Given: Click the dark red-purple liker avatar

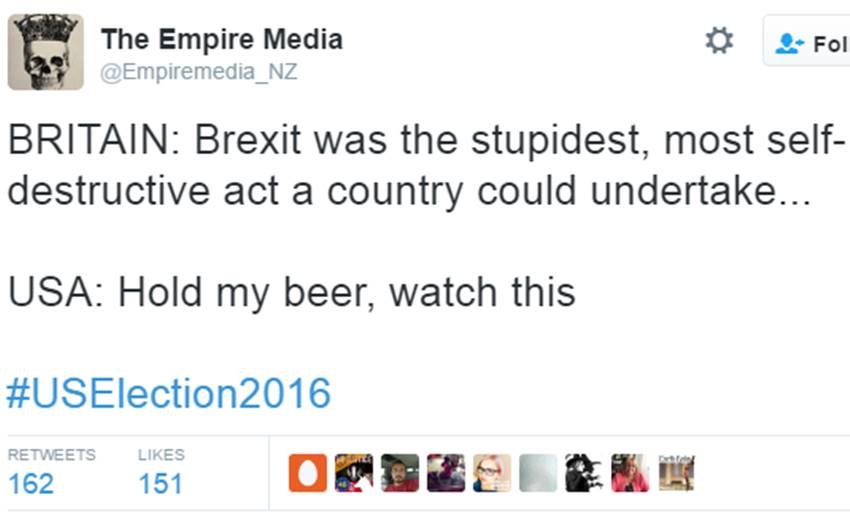Looking at the screenshot, I should (x=446, y=473).
